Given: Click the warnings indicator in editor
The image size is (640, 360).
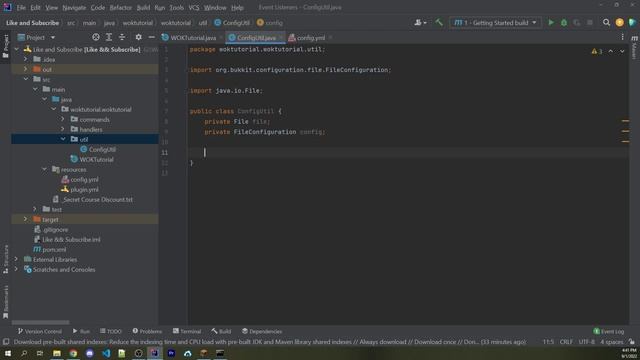Looking at the screenshot, I should 597,51.
